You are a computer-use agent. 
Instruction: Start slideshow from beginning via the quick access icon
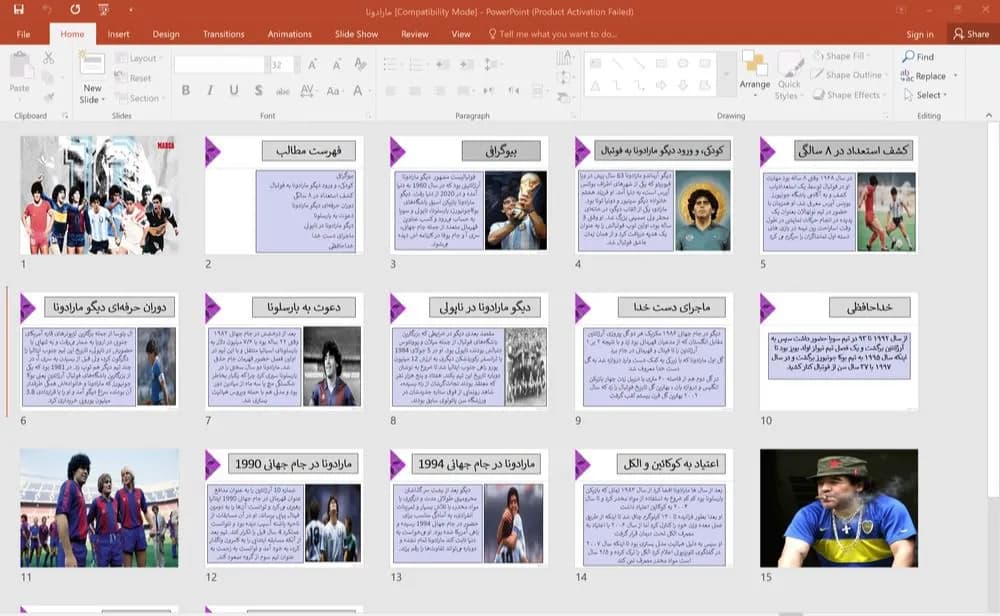(103, 10)
